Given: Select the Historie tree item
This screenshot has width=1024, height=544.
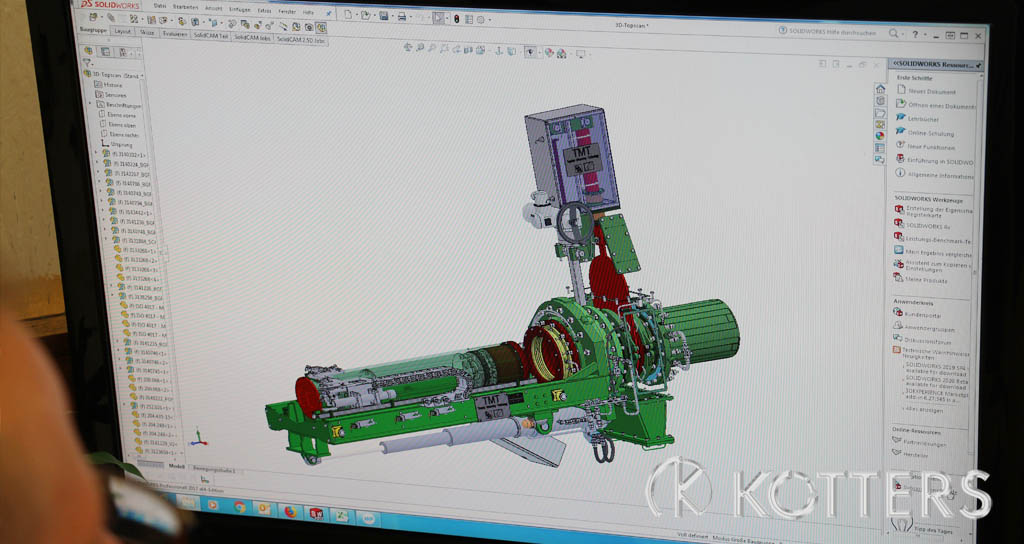Looking at the screenshot, I should pos(113,85).
